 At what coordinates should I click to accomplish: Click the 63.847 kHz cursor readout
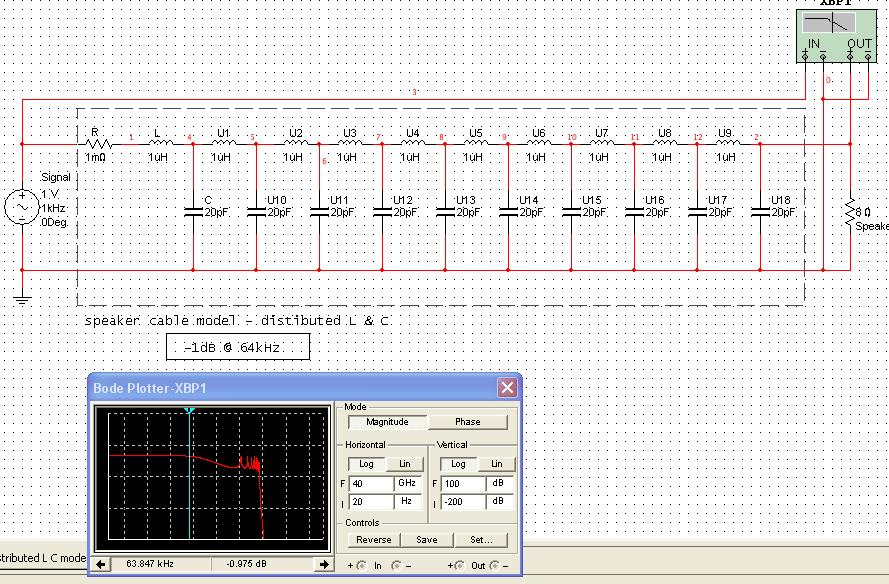point(150,564)
